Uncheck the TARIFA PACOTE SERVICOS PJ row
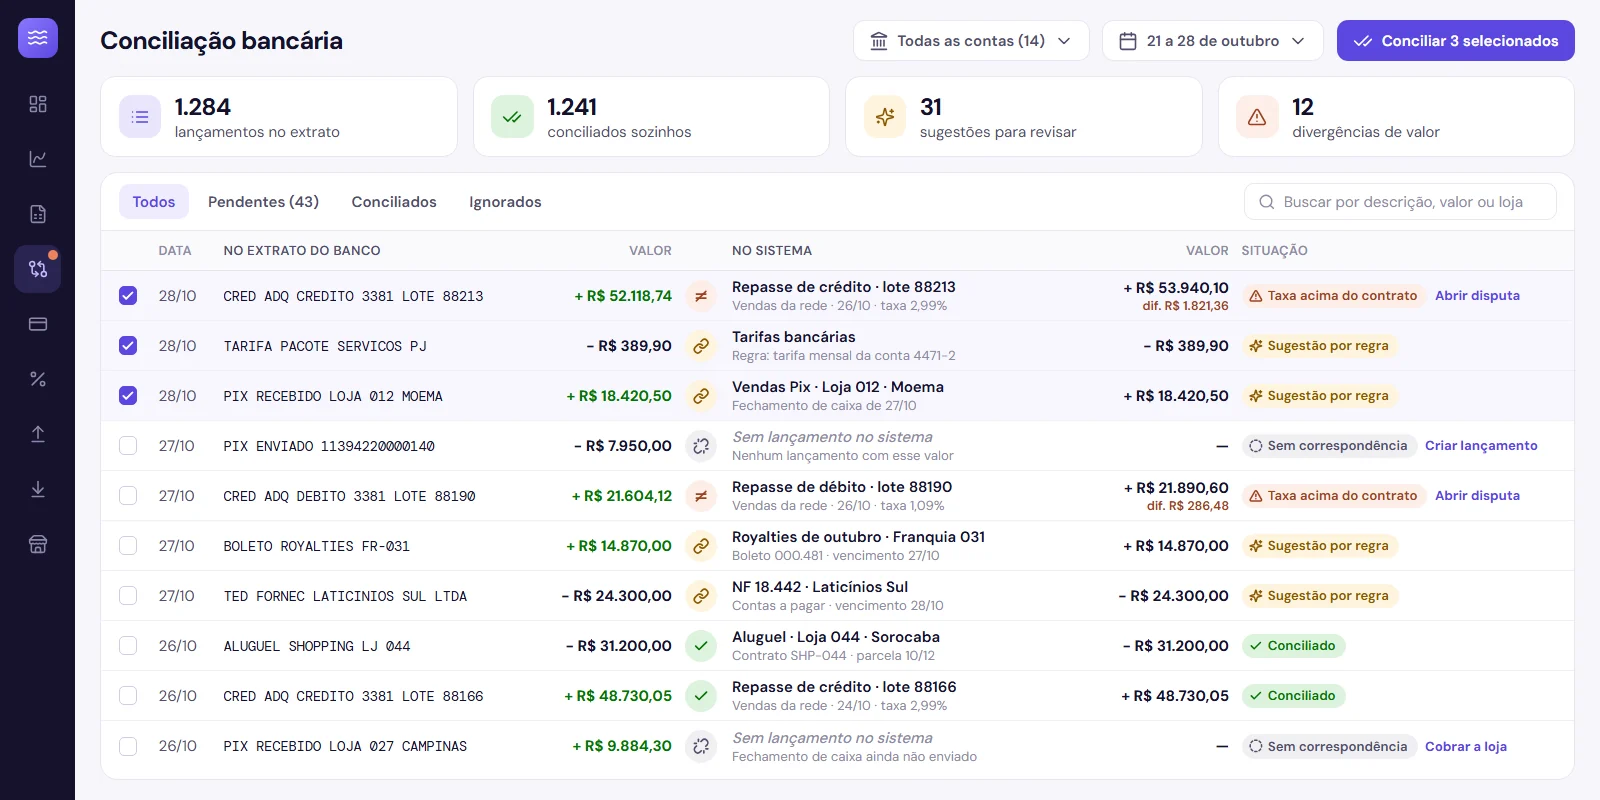Screen dimensions: 1600x800 coord(128,346)
